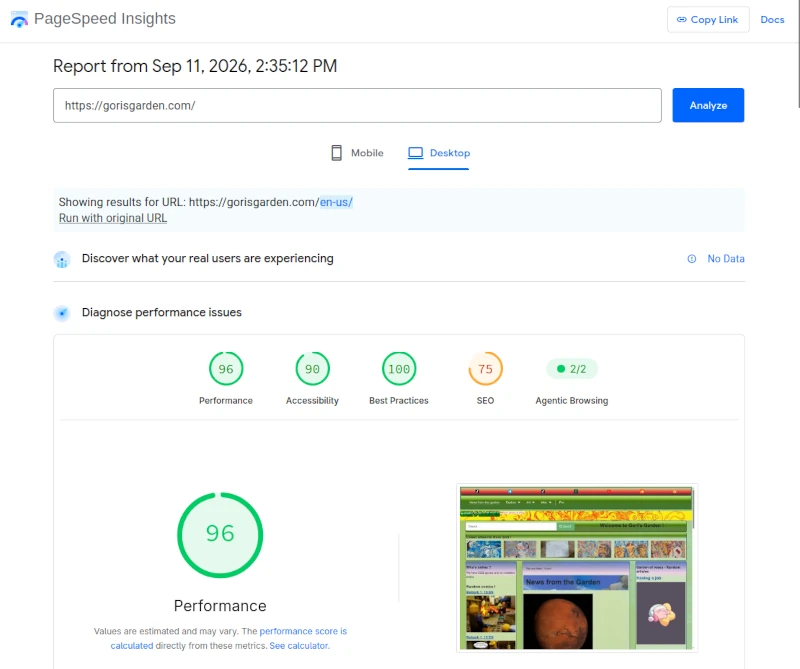Click the large 96 Performance gauge

point(220,535)
